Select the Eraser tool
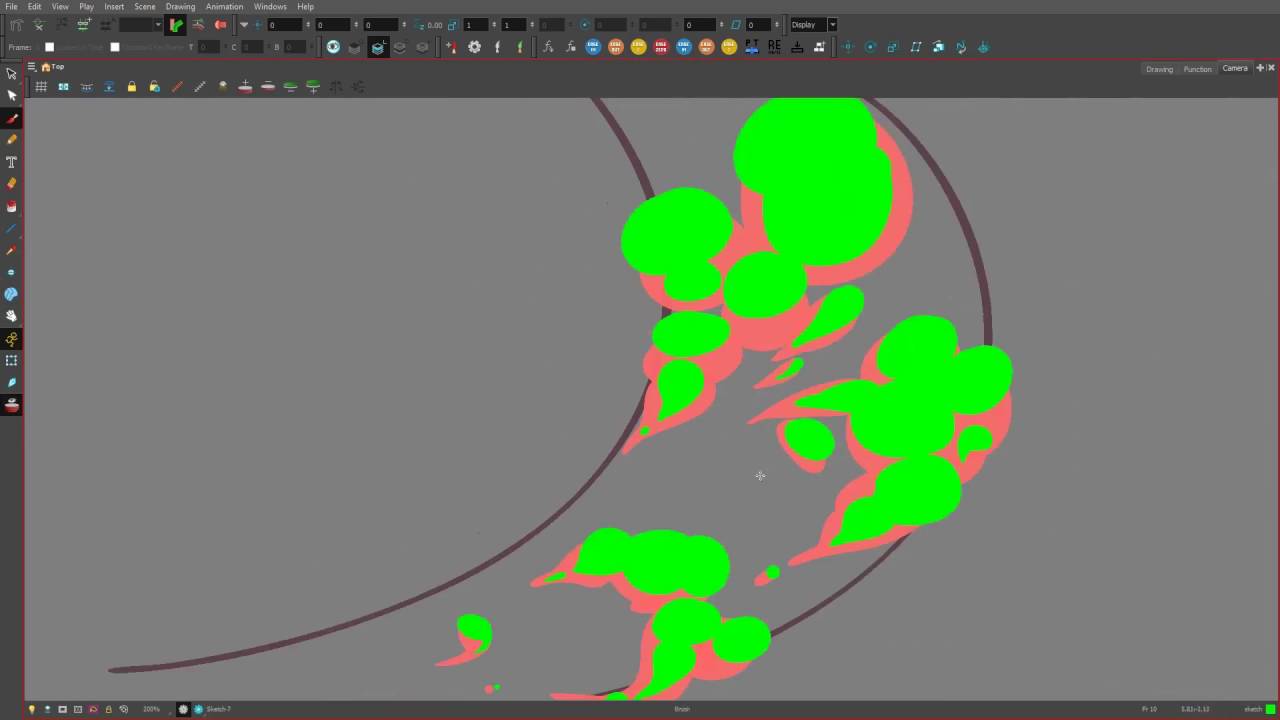Viewport: 1280px width, 720px height. [x=12, y=184]
